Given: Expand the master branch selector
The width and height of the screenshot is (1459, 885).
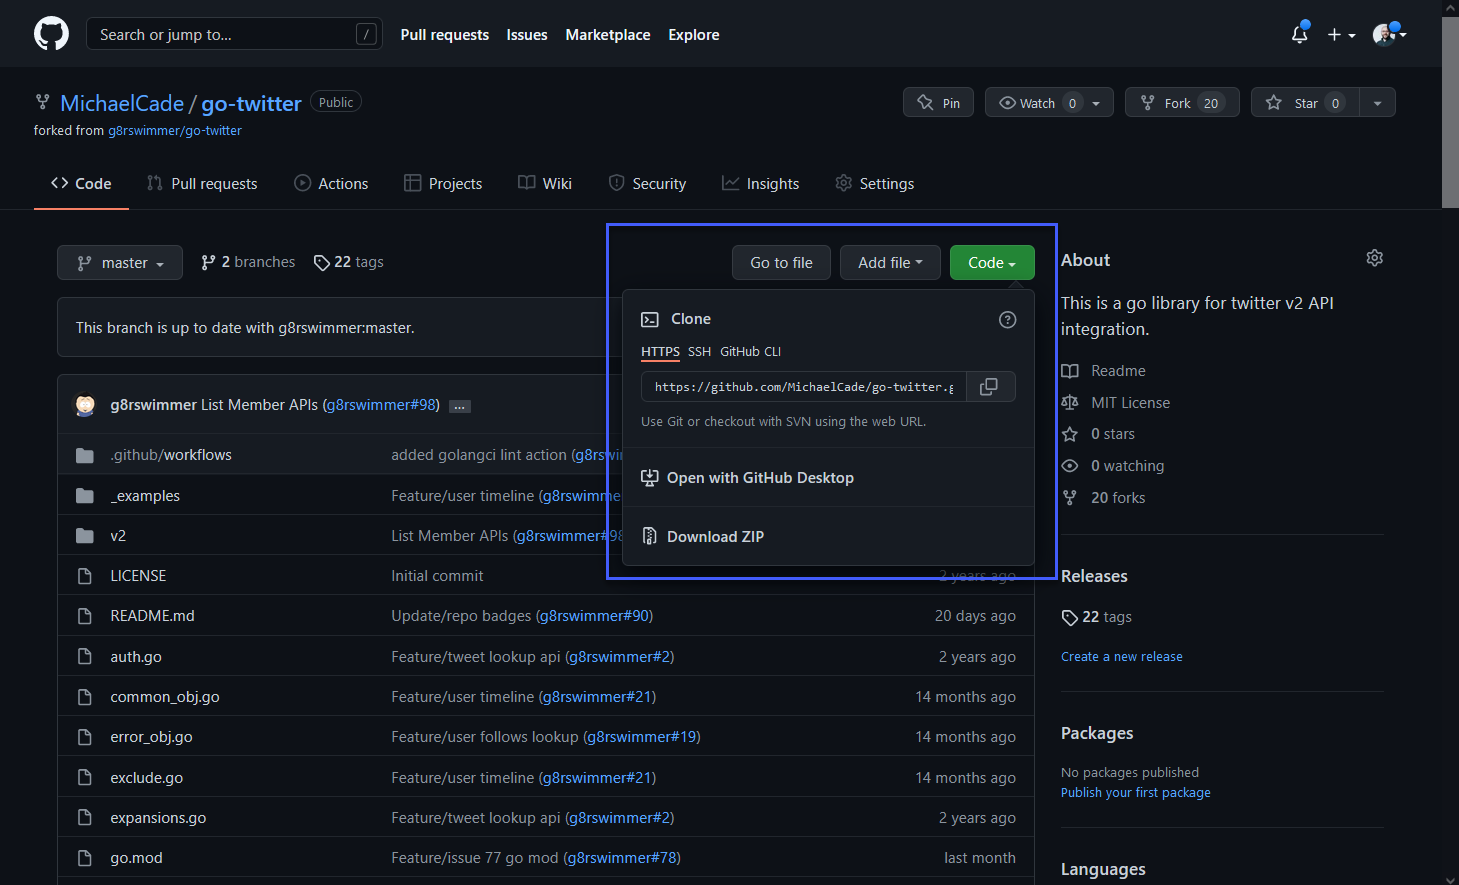Looking at the screenshot, I should 119,262.
